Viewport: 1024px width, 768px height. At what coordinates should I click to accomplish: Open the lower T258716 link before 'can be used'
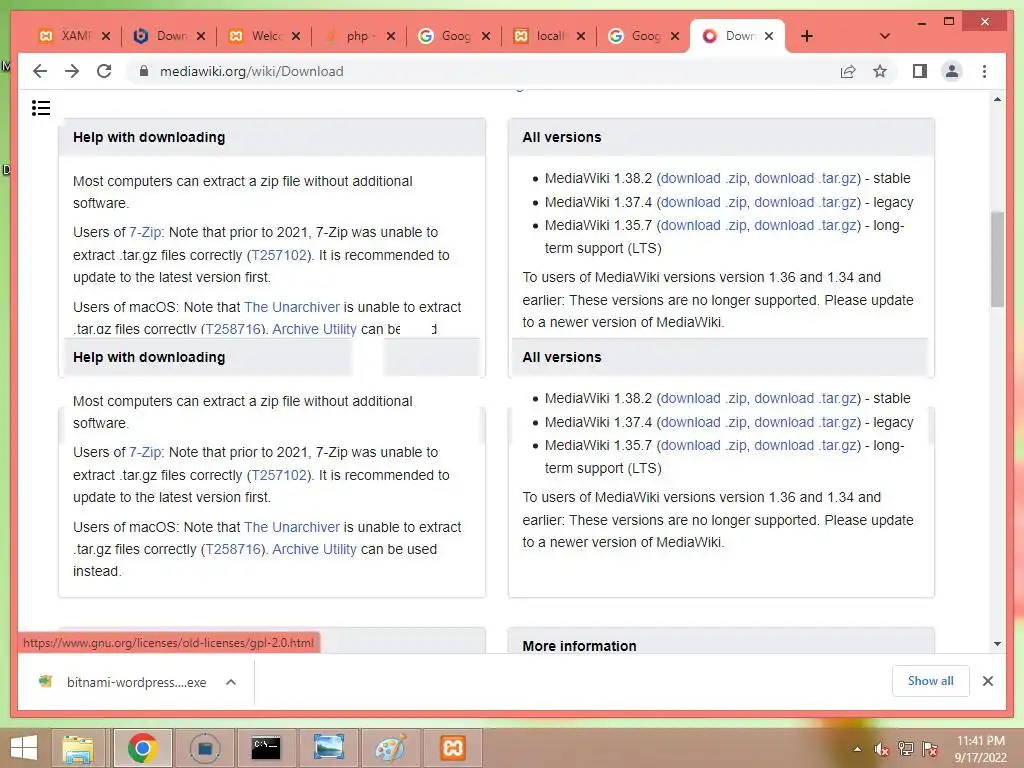click(233, 549)
